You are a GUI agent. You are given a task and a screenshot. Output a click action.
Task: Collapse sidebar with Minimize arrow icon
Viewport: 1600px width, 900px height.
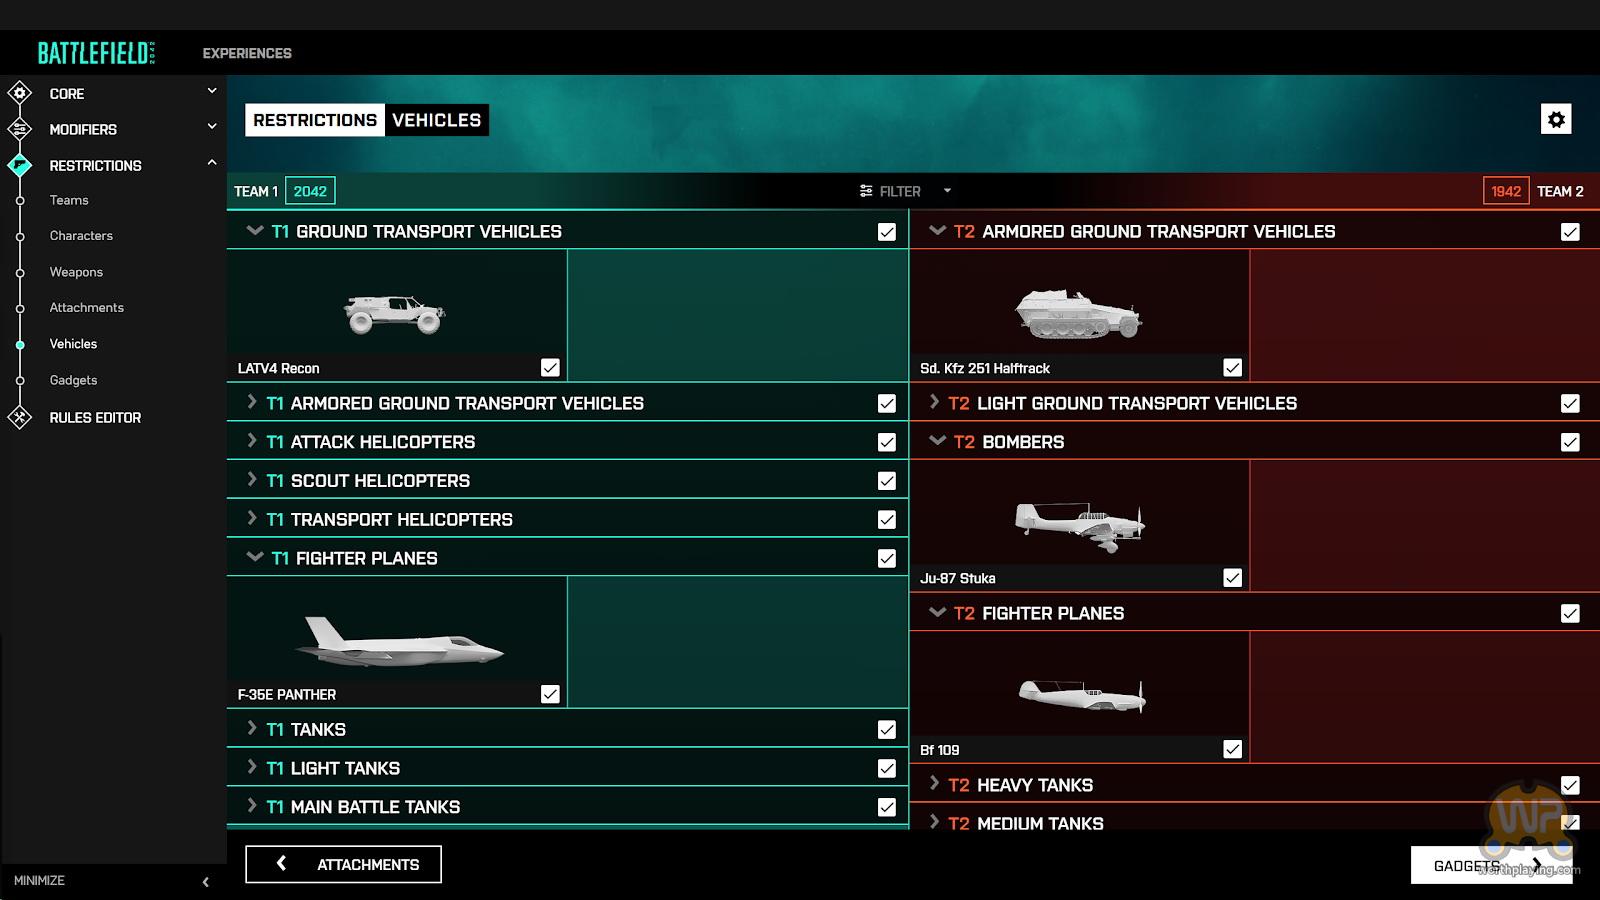click(x=205, y=881)
